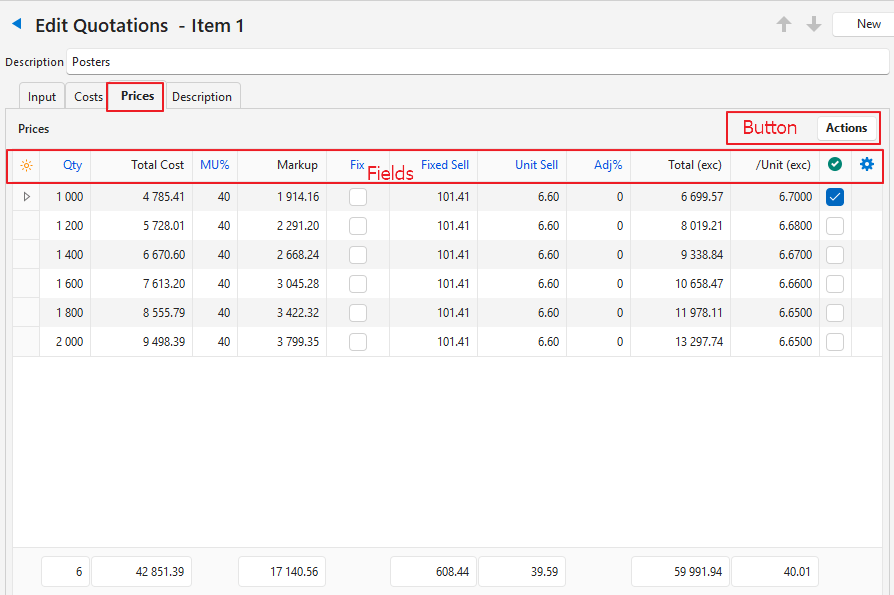Click the blue back arrow beside Edit Quotations
894x595 pixels.
17,24
